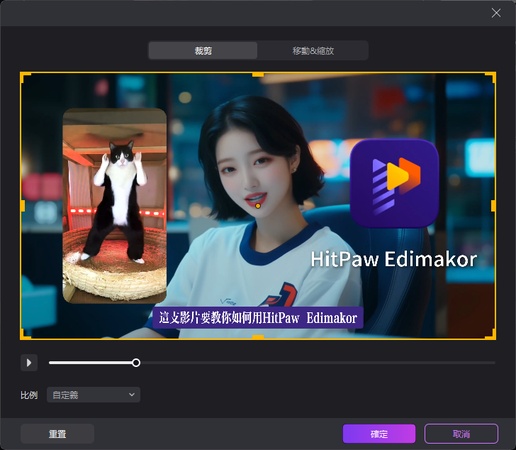
Task: Click the 重置 reset button
Action: [57, 434]
